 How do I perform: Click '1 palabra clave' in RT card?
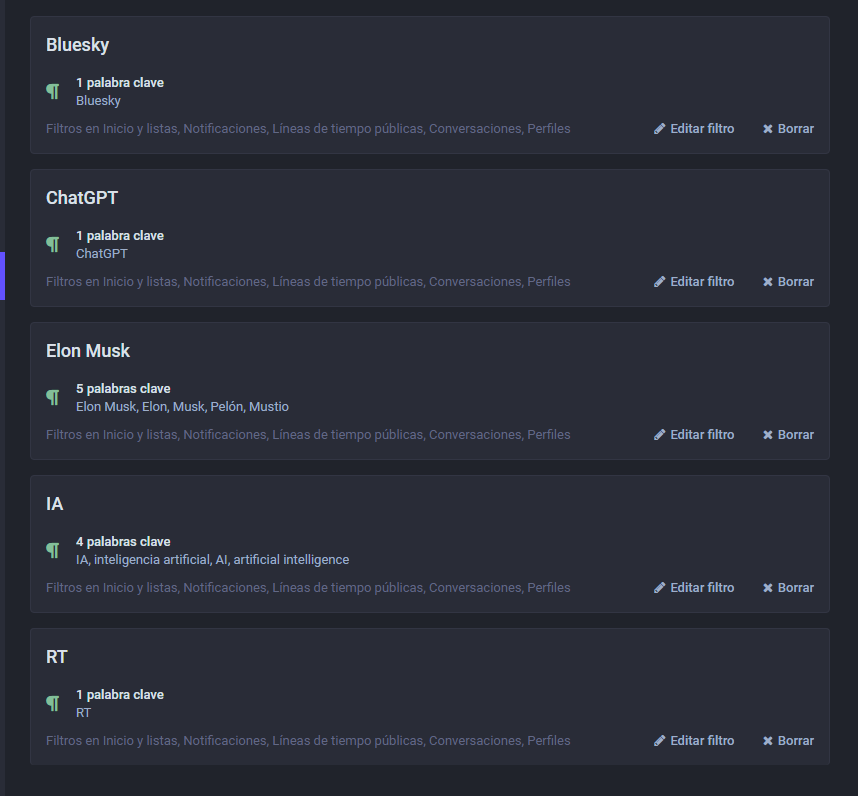click(x=120, y=695)
